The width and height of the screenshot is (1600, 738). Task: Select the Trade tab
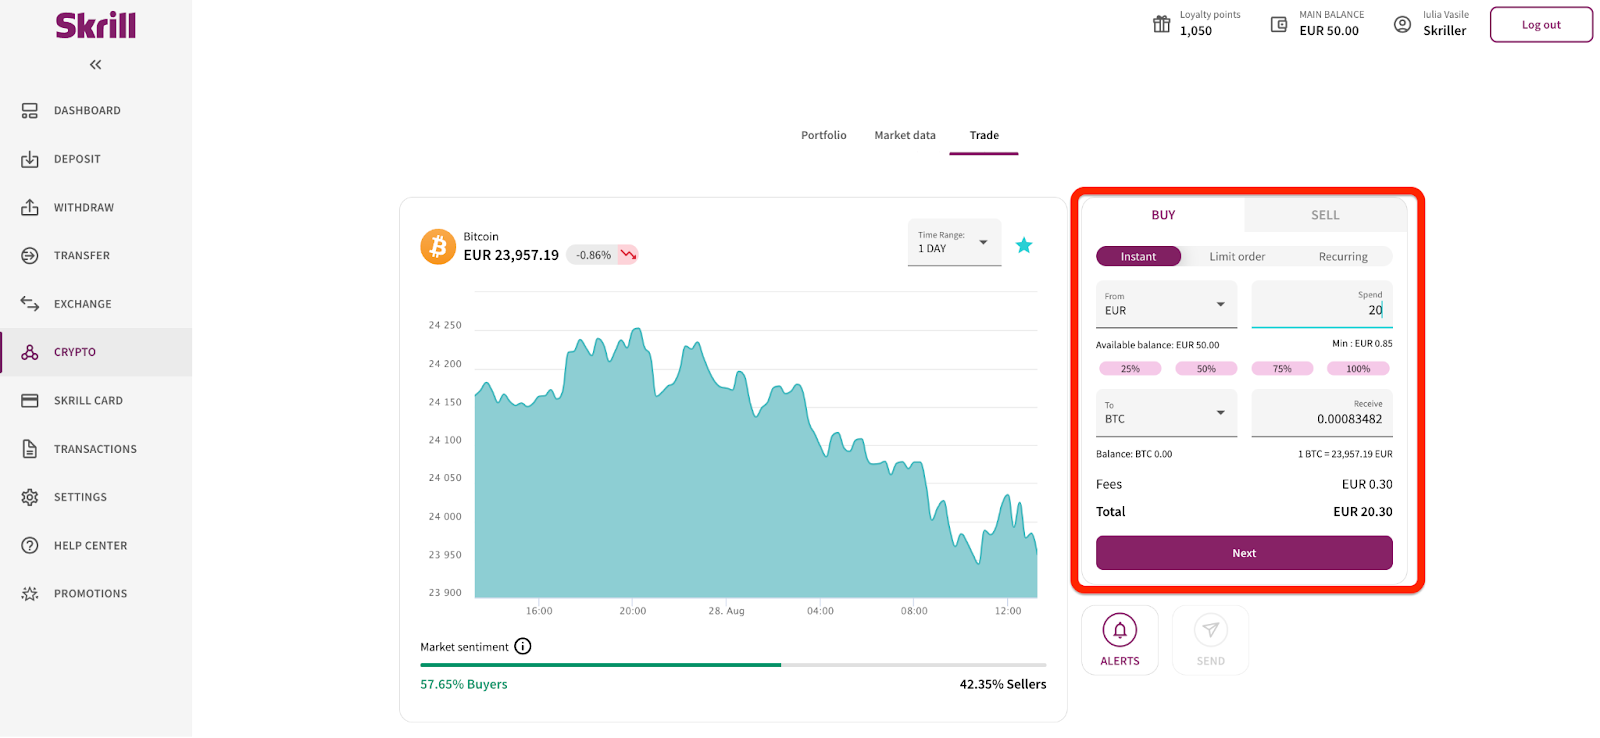pyautogui.click(x=984, y=136)
